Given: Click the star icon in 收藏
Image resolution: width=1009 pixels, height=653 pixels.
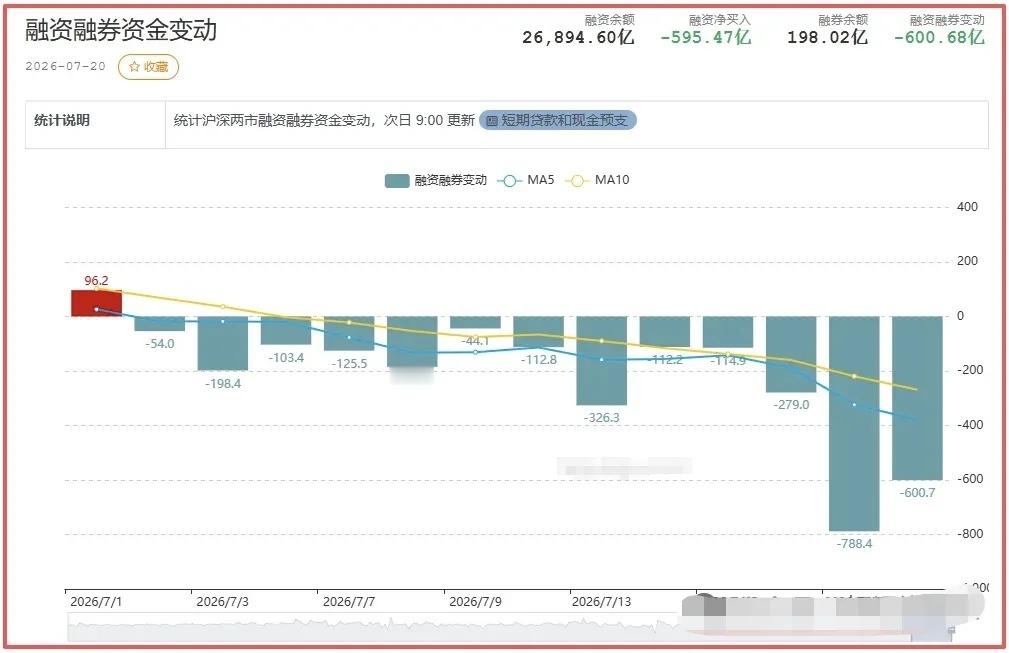Looking at the screenshot, I should pyautogui.click(x=134, y=67).
